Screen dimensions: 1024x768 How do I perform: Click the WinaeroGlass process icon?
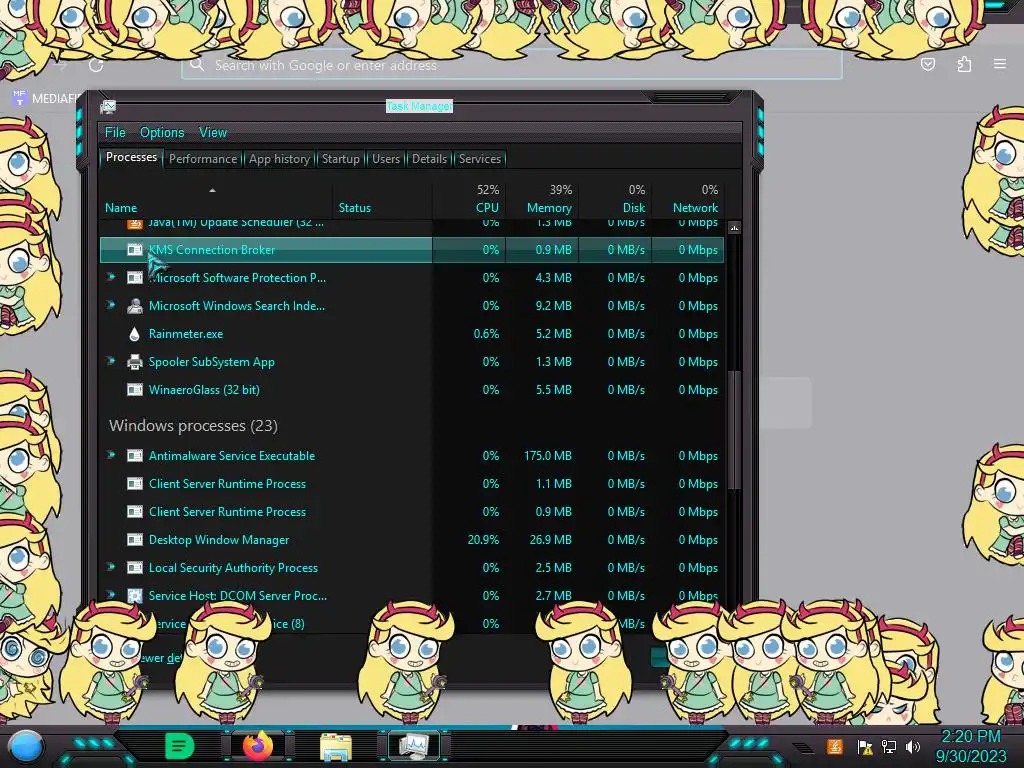click(x=135, y=390)
